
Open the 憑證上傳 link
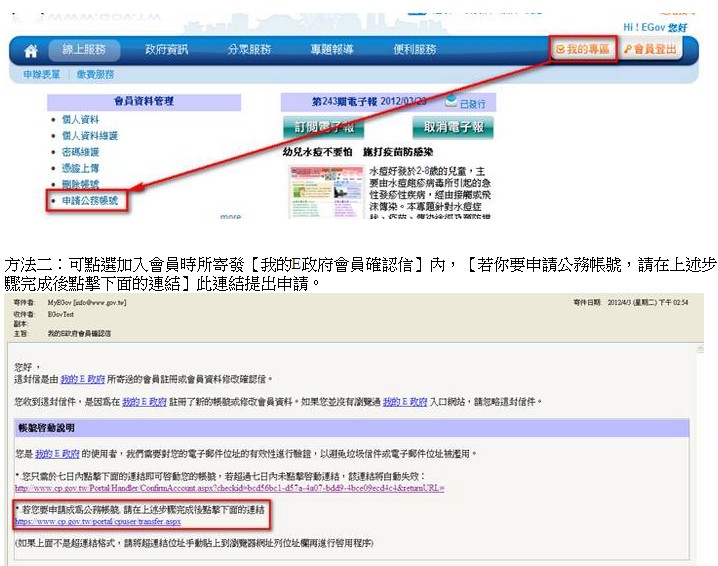(x=81, y=168)
